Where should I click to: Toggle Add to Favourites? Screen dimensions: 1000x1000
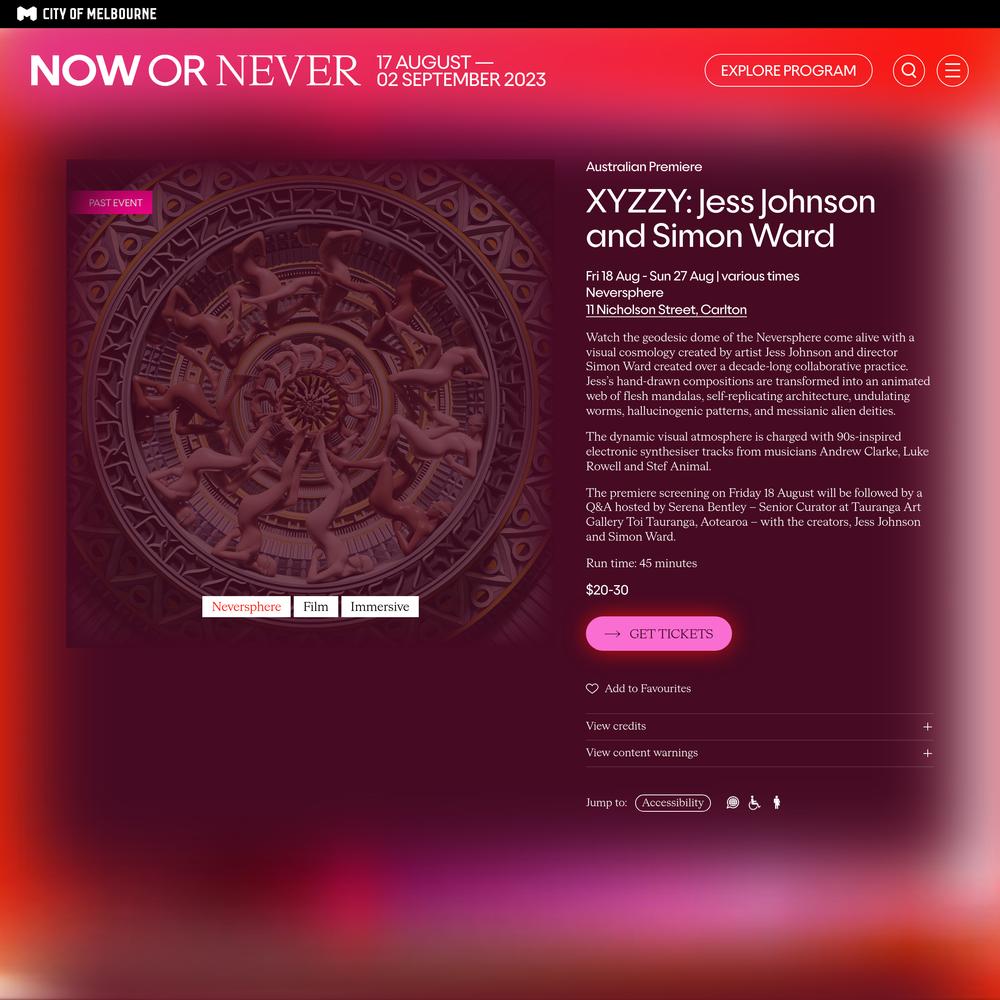point(638,688)
